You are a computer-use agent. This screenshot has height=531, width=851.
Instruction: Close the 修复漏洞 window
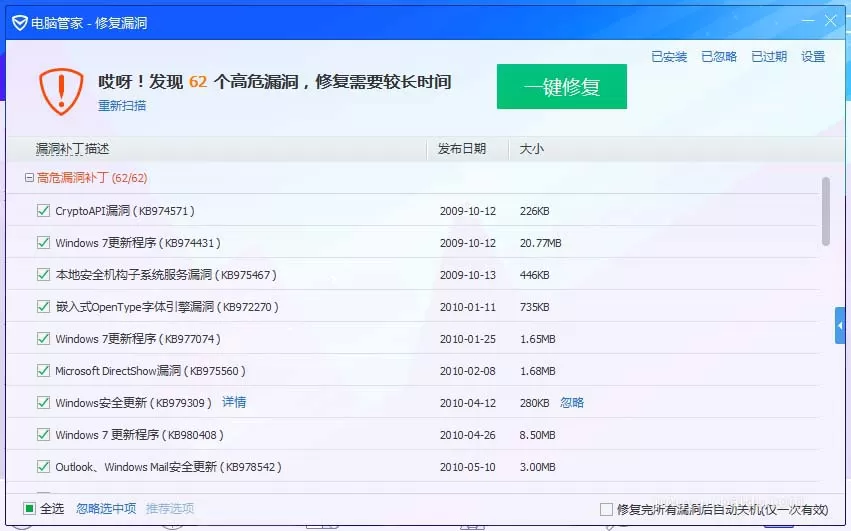(830, 21)
